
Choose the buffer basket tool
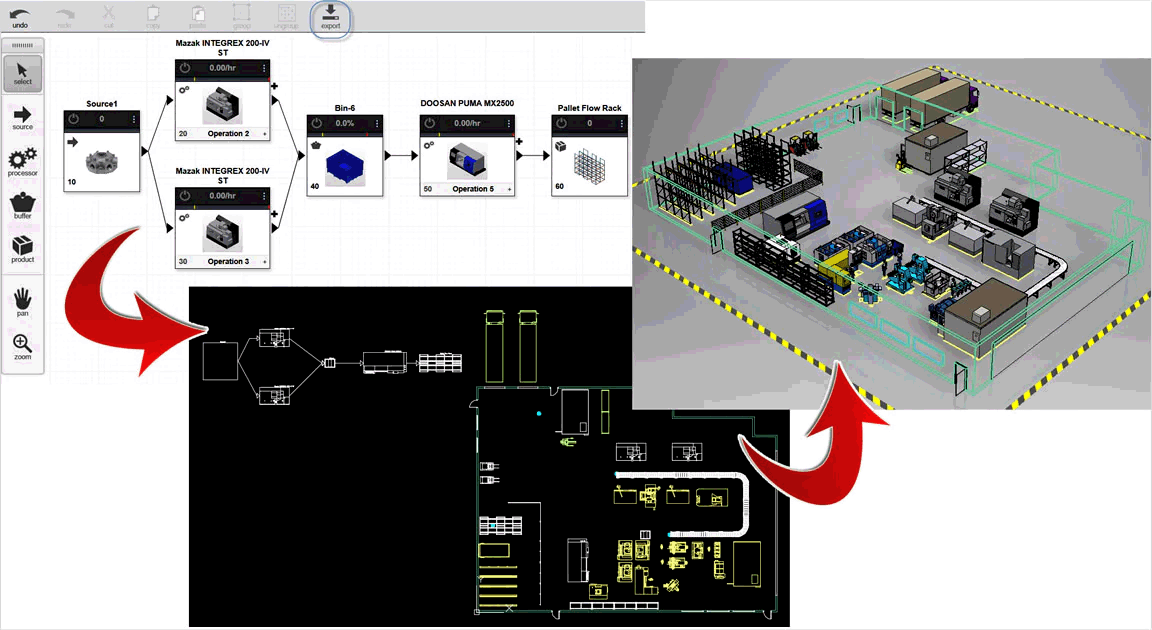[23, 206]
